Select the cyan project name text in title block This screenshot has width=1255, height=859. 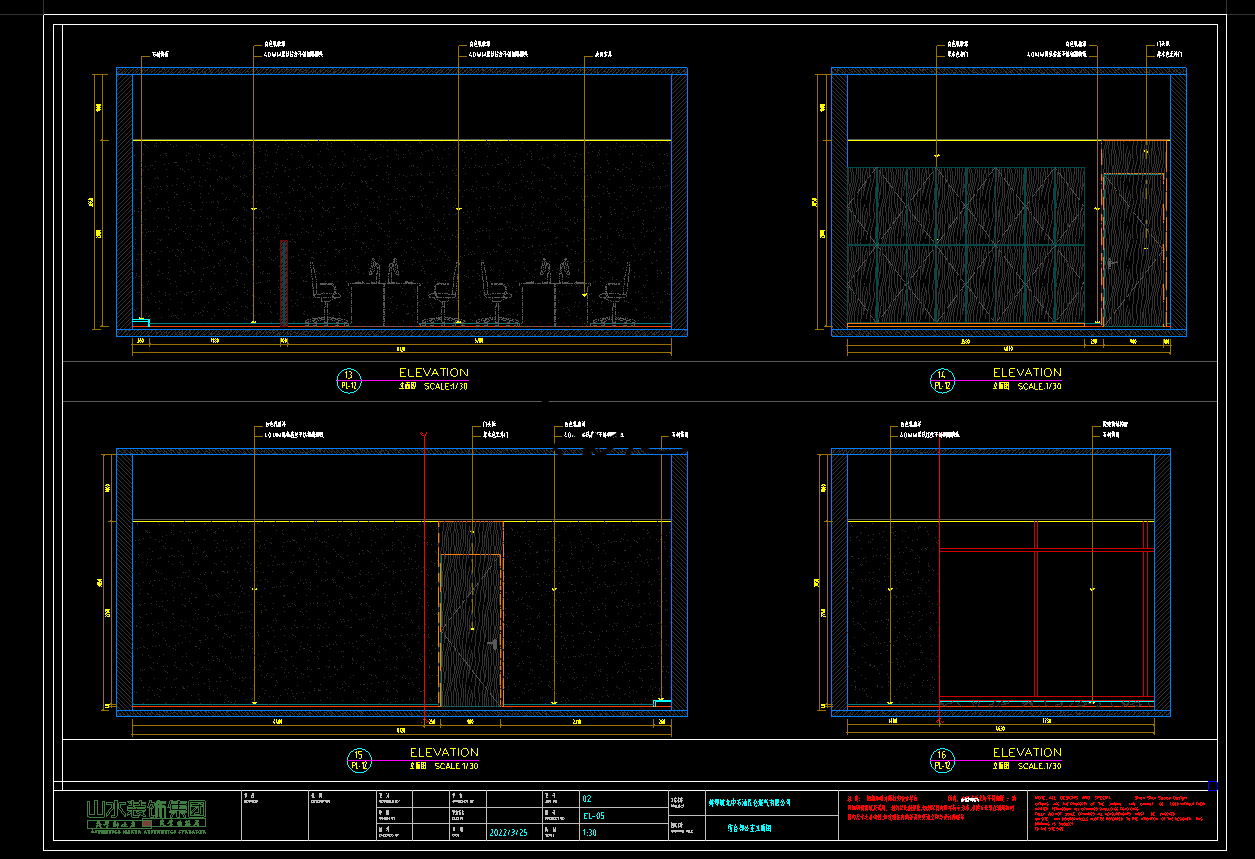tap(750, 802)
